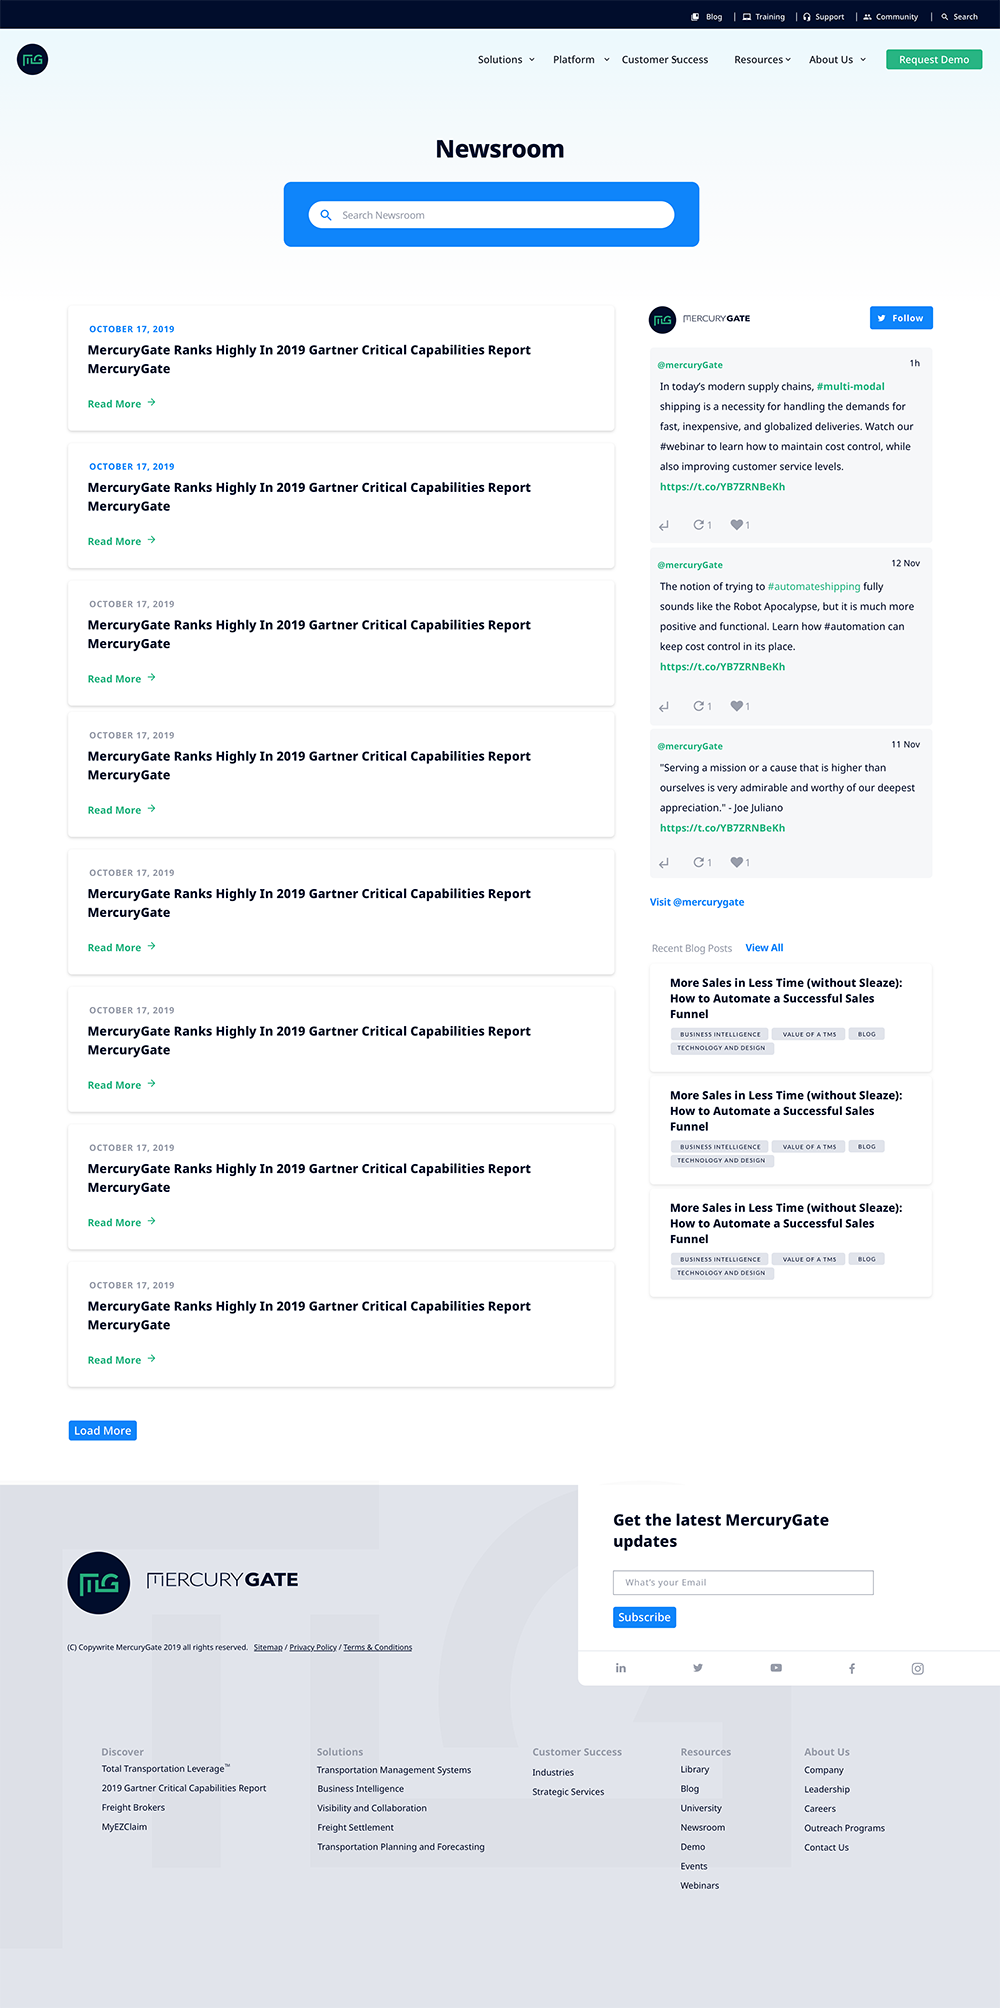Open the Instagram icon in the footer
Screen dimensions: 1000x2008
tap(918, 1668)
